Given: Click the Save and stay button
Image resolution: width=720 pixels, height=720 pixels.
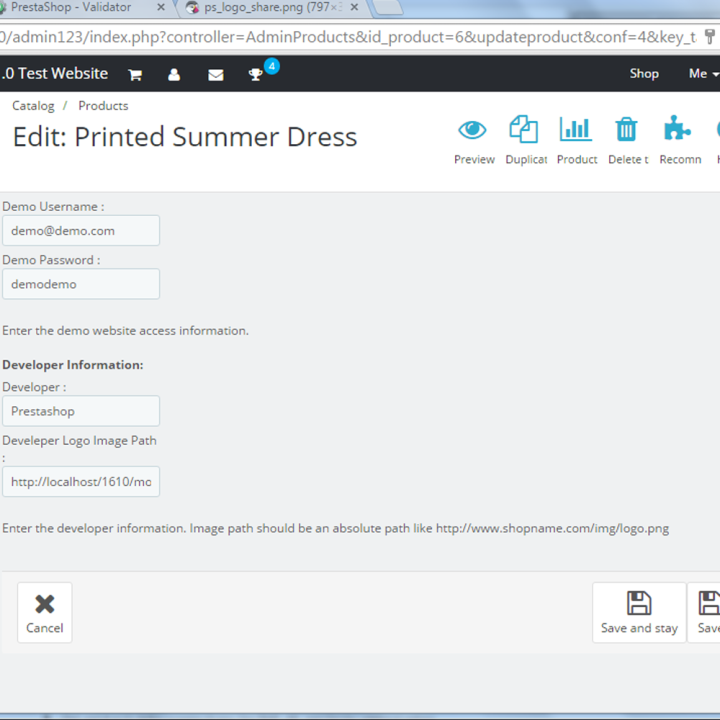Looking at the screenshot, I should (x=639, y=613).
